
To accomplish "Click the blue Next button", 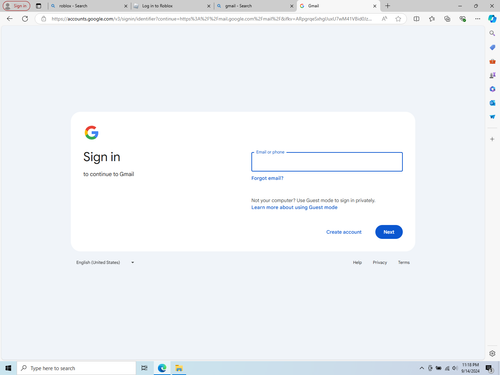I will 389,232.
